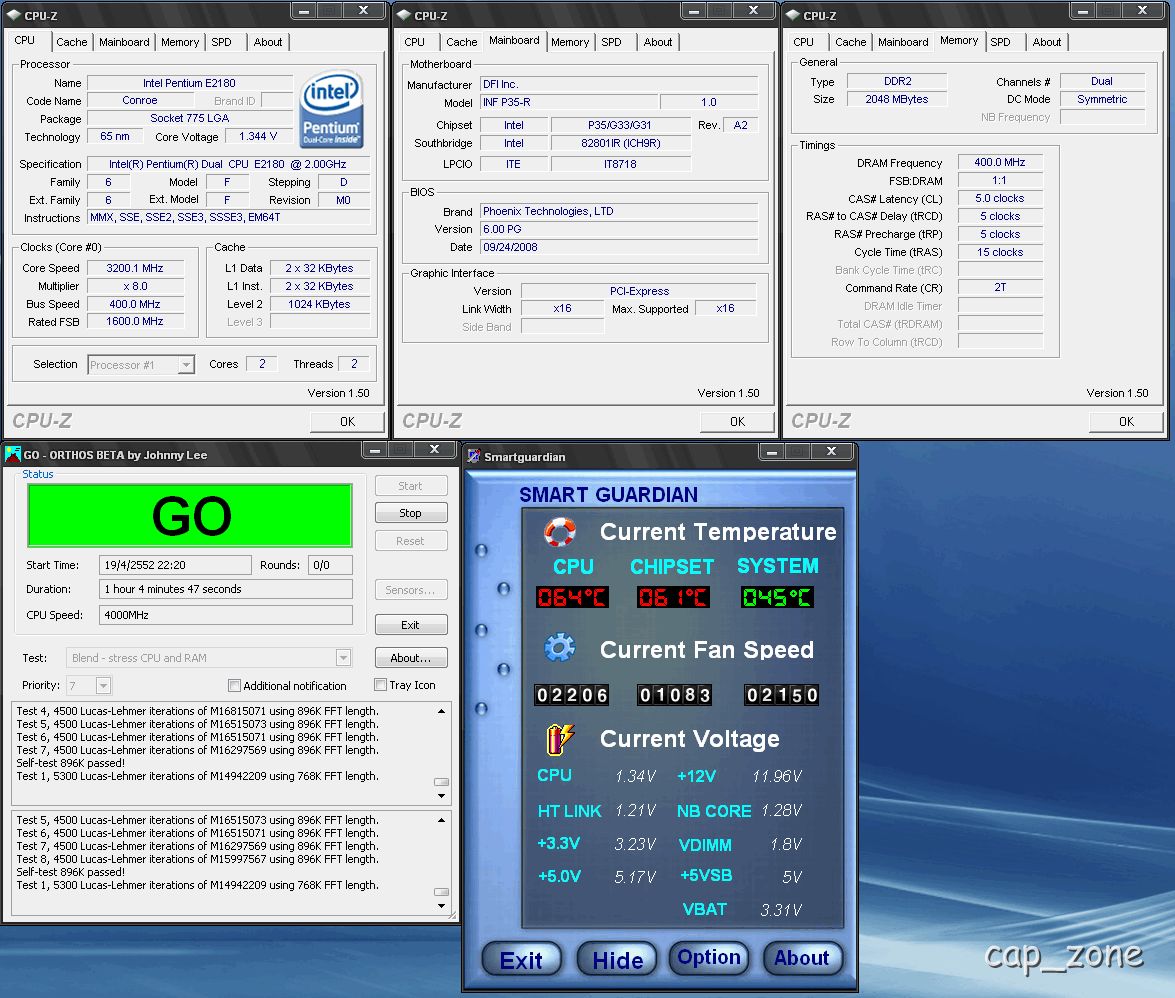Click the VDIMM 1.8V reading
The width and height of the screenshot is (1175, 998).
[786, 844]
